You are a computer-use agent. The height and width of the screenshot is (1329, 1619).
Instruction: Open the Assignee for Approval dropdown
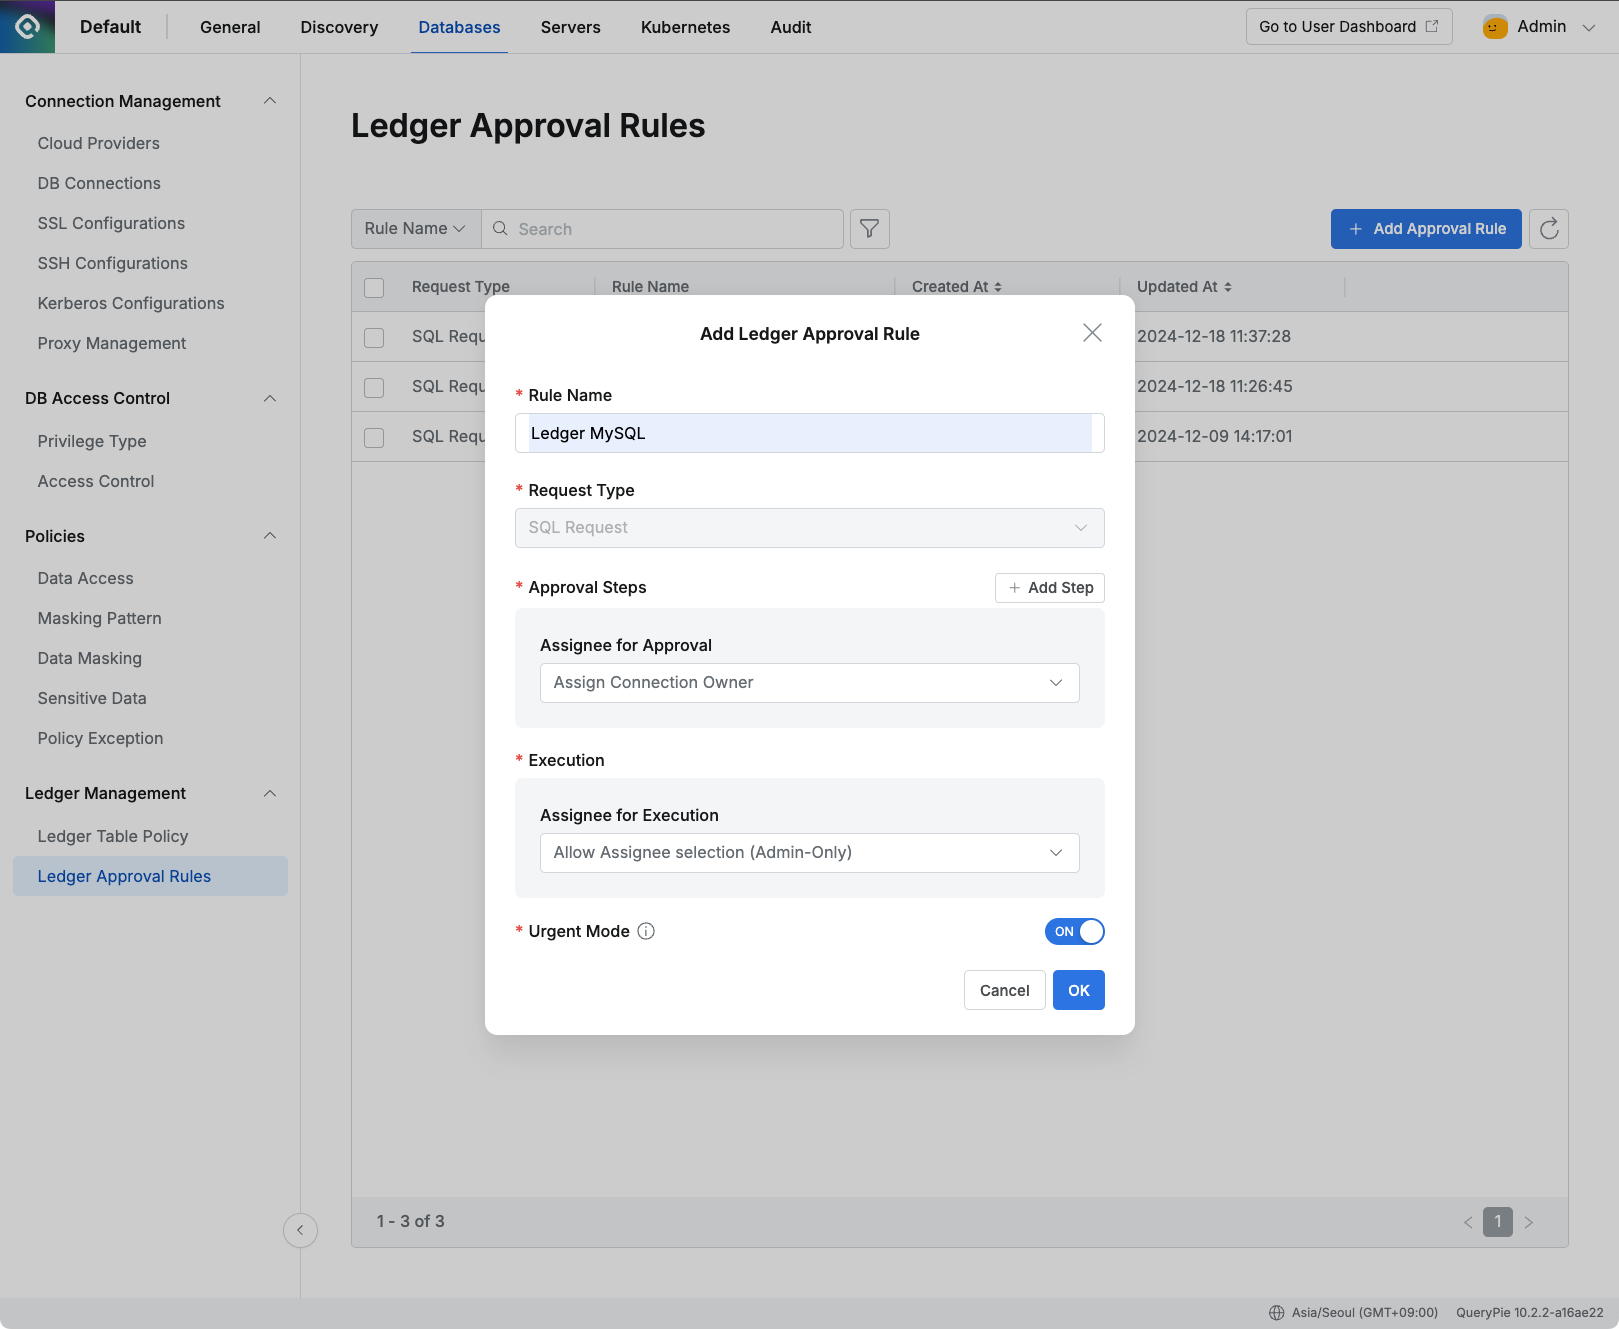coord(809,682)
